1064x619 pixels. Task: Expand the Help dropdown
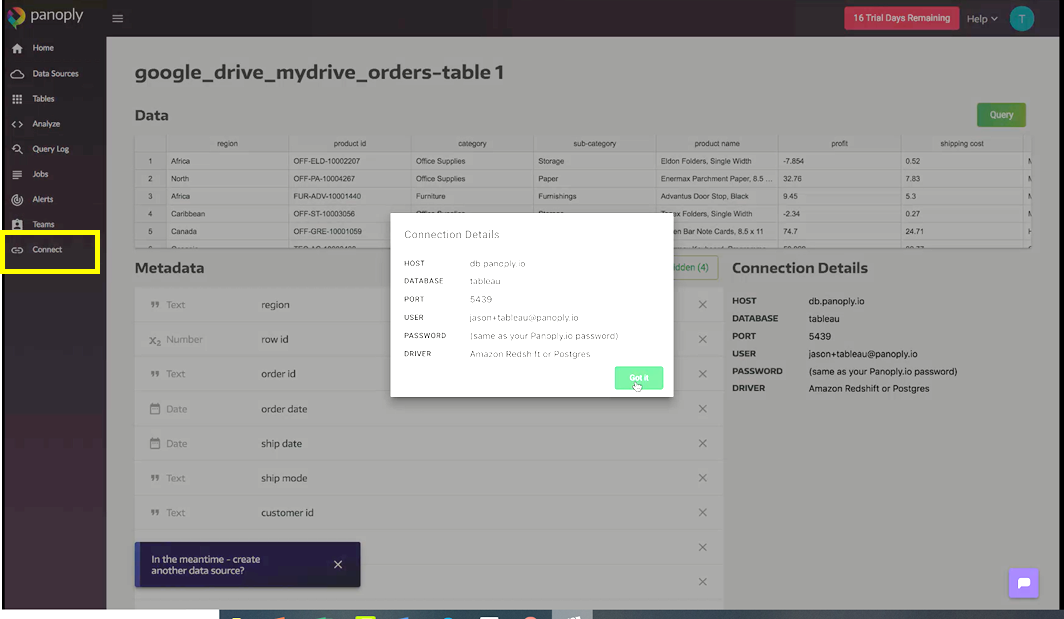982,19
